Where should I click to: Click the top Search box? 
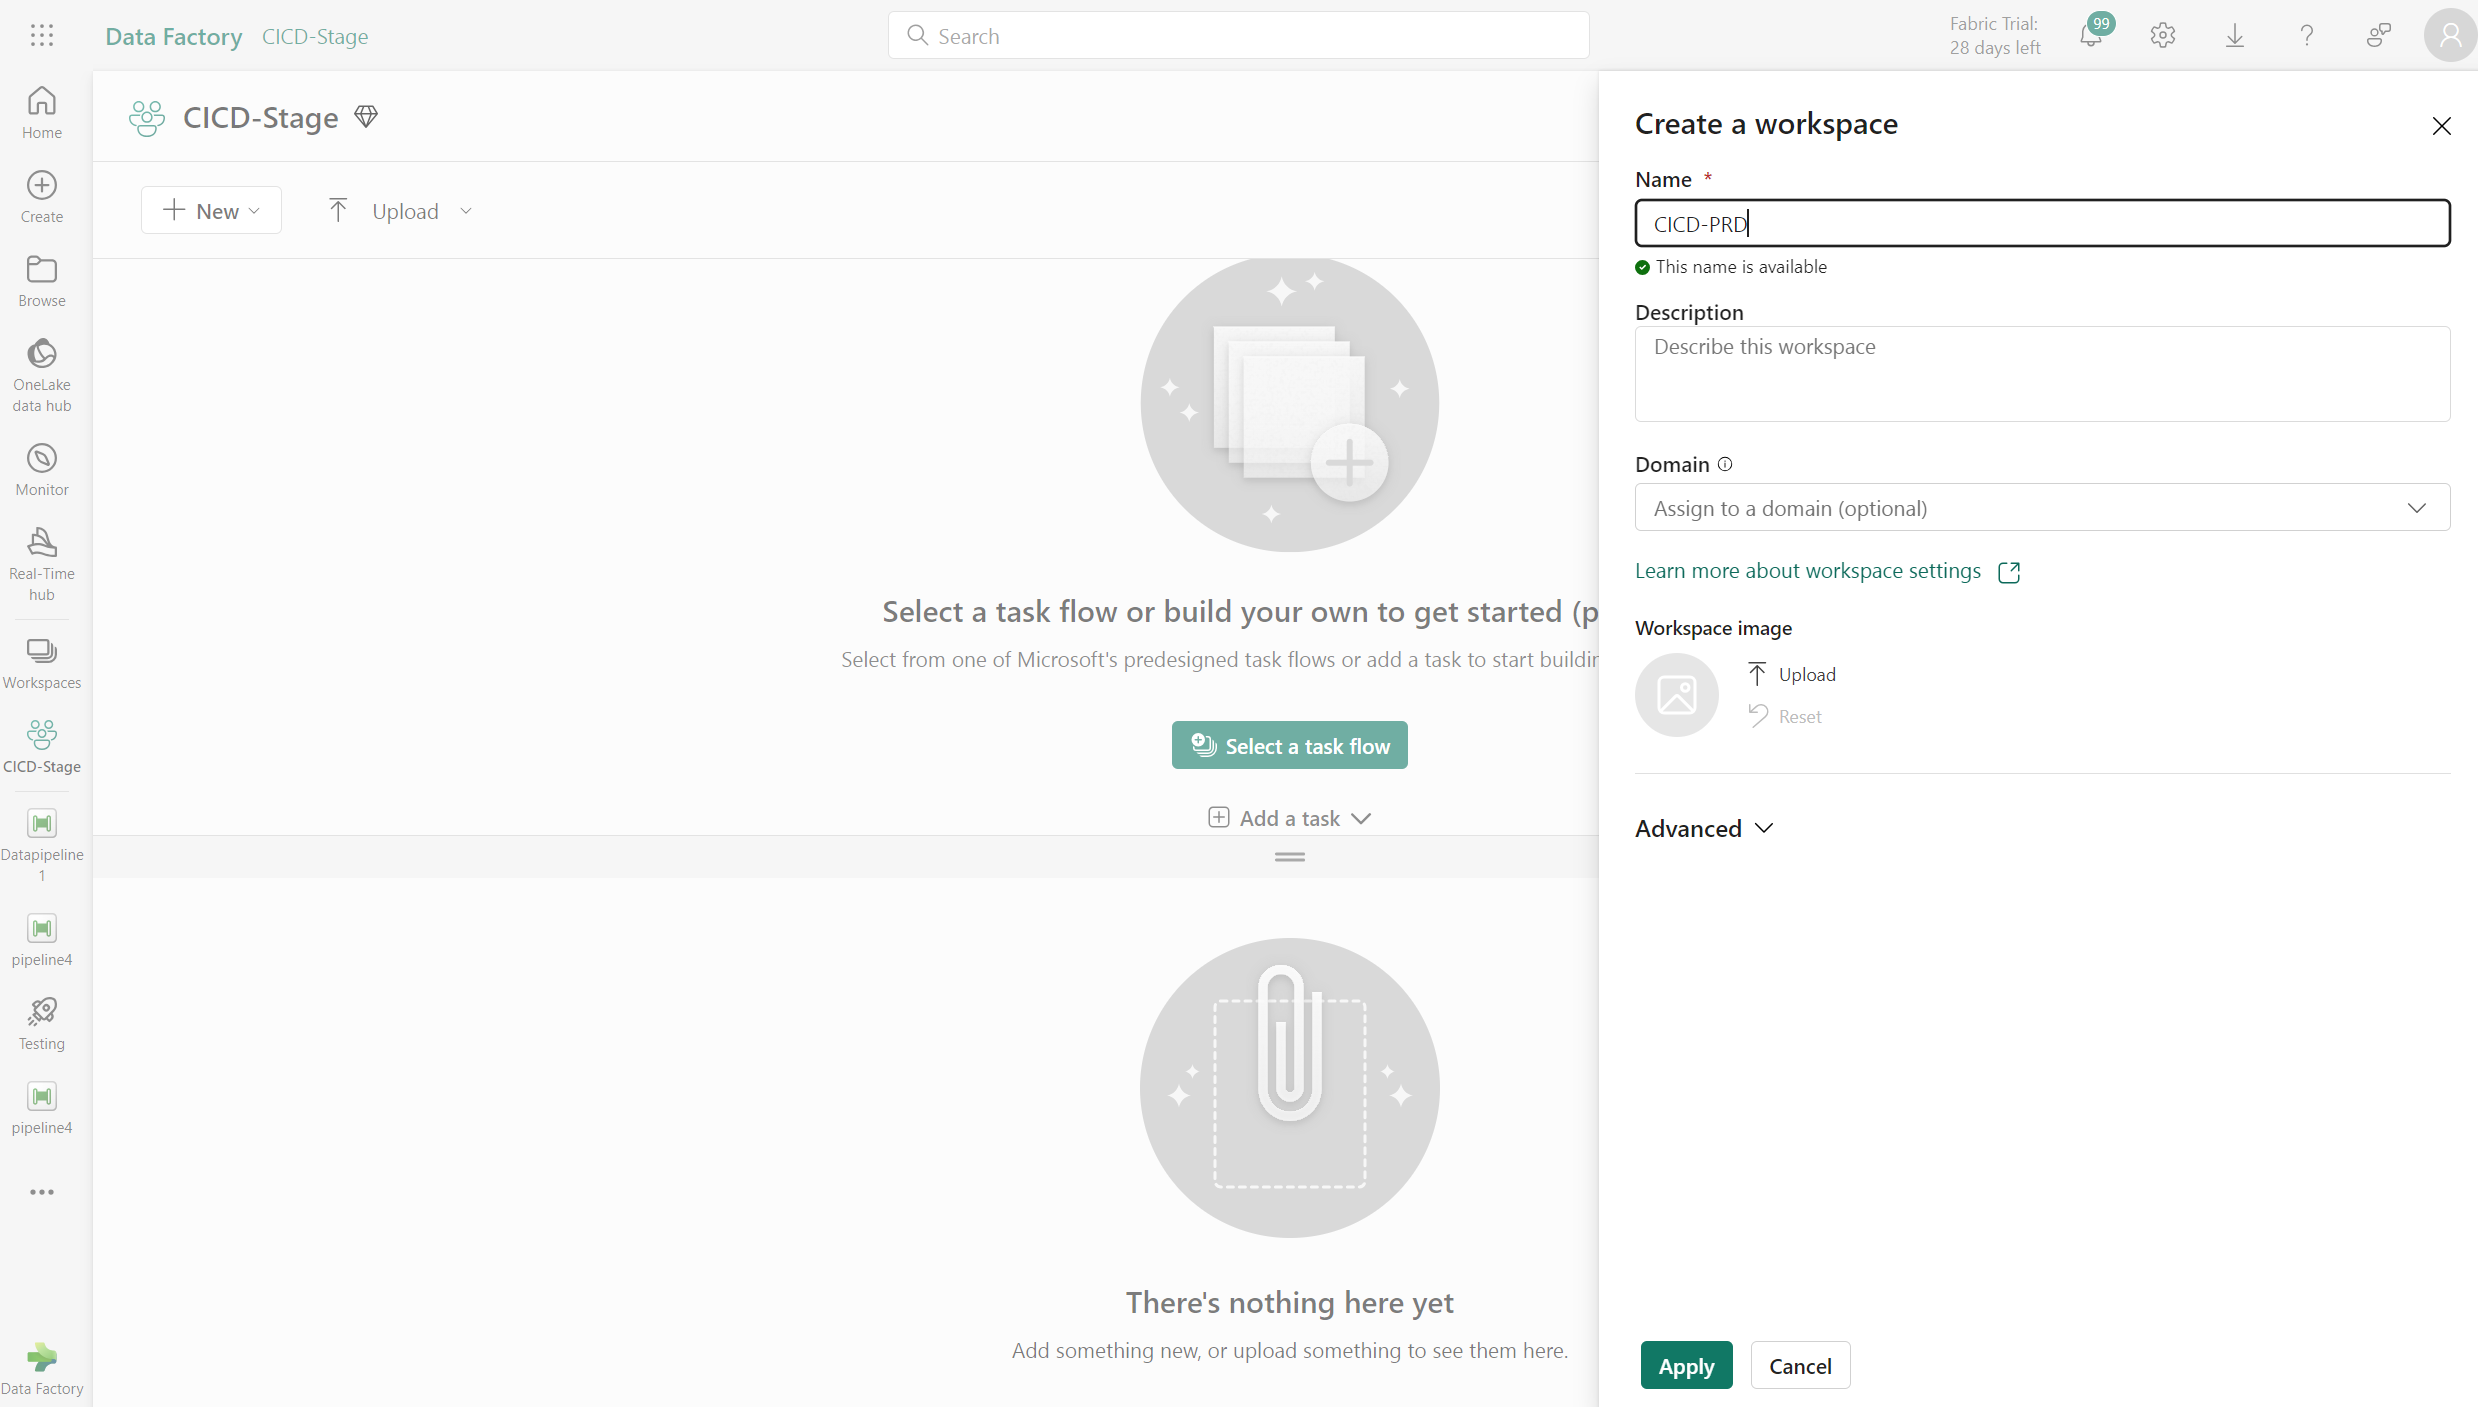pos(1238,36)
